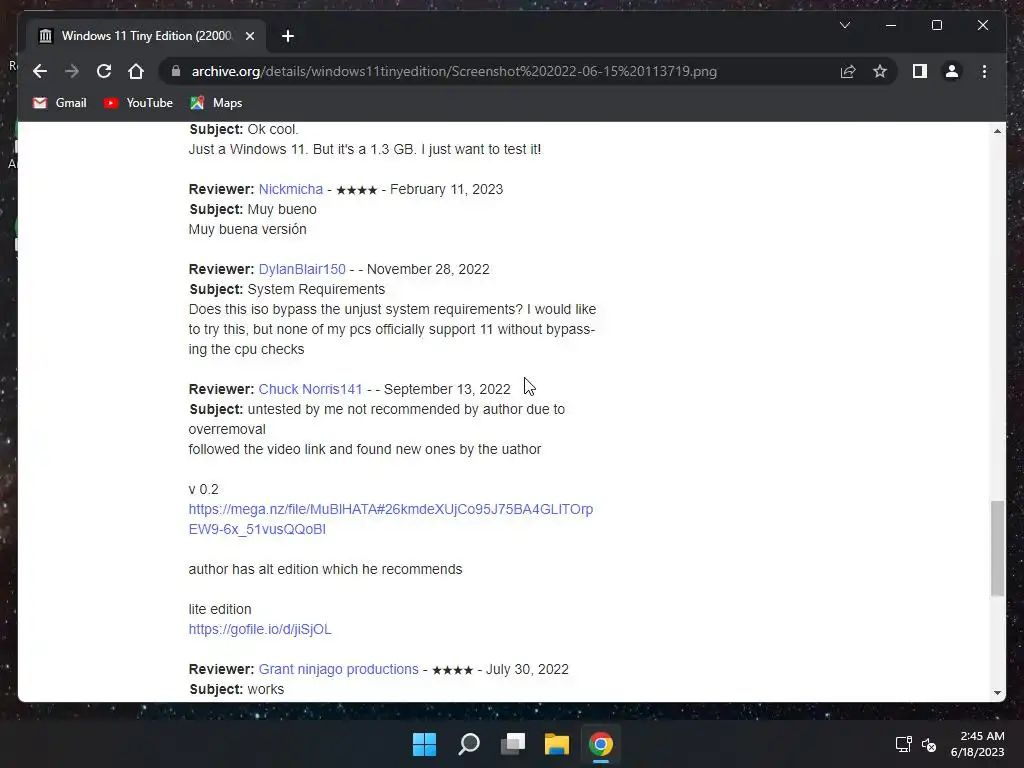This screenshot has height=768, width=1024.
Task: Minimize the Chrome window
Action: (x=891, y=25)
